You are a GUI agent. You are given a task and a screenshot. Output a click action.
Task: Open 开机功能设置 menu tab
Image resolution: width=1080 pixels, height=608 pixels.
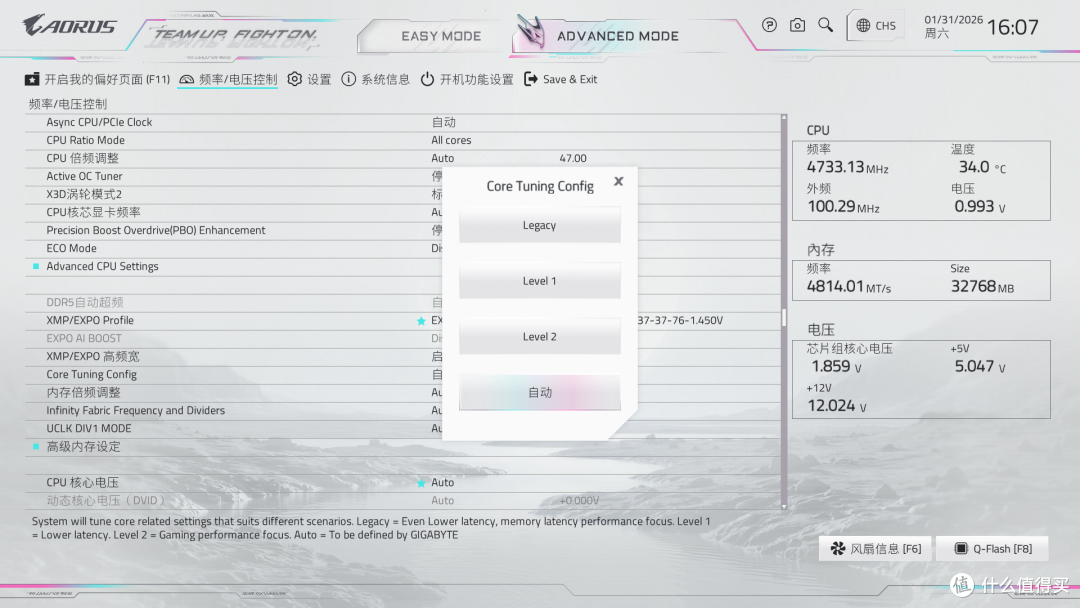tap(467, 79)
